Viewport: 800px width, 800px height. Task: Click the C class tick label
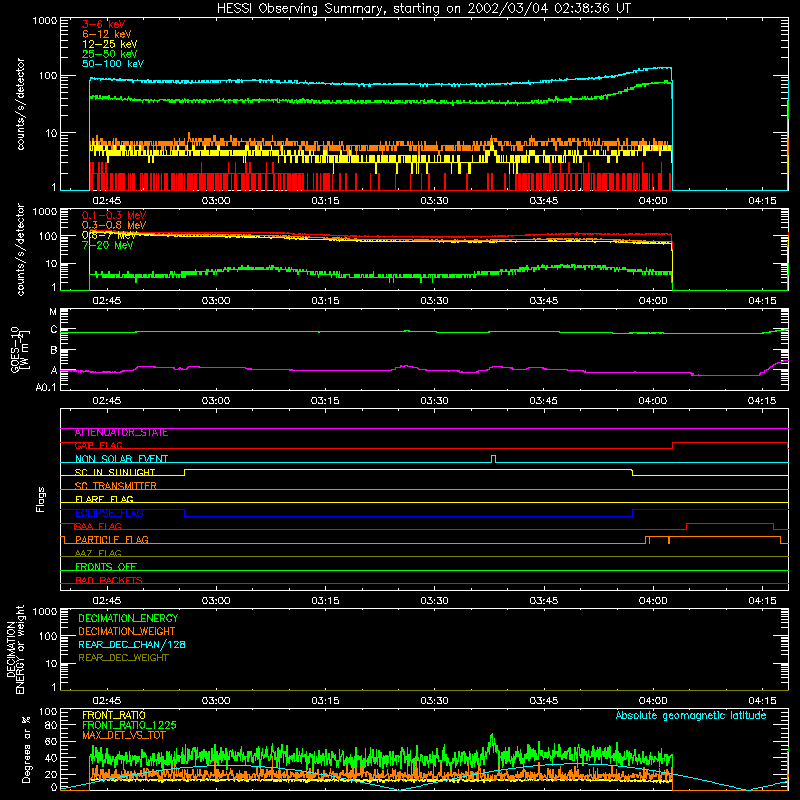pos(54,330)
